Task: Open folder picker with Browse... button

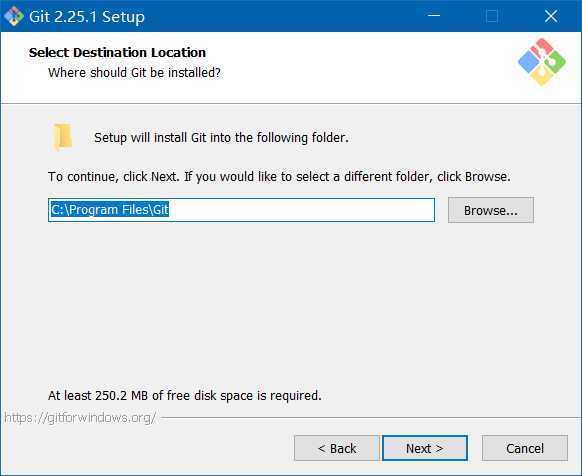Action: [x=491, y=210]
